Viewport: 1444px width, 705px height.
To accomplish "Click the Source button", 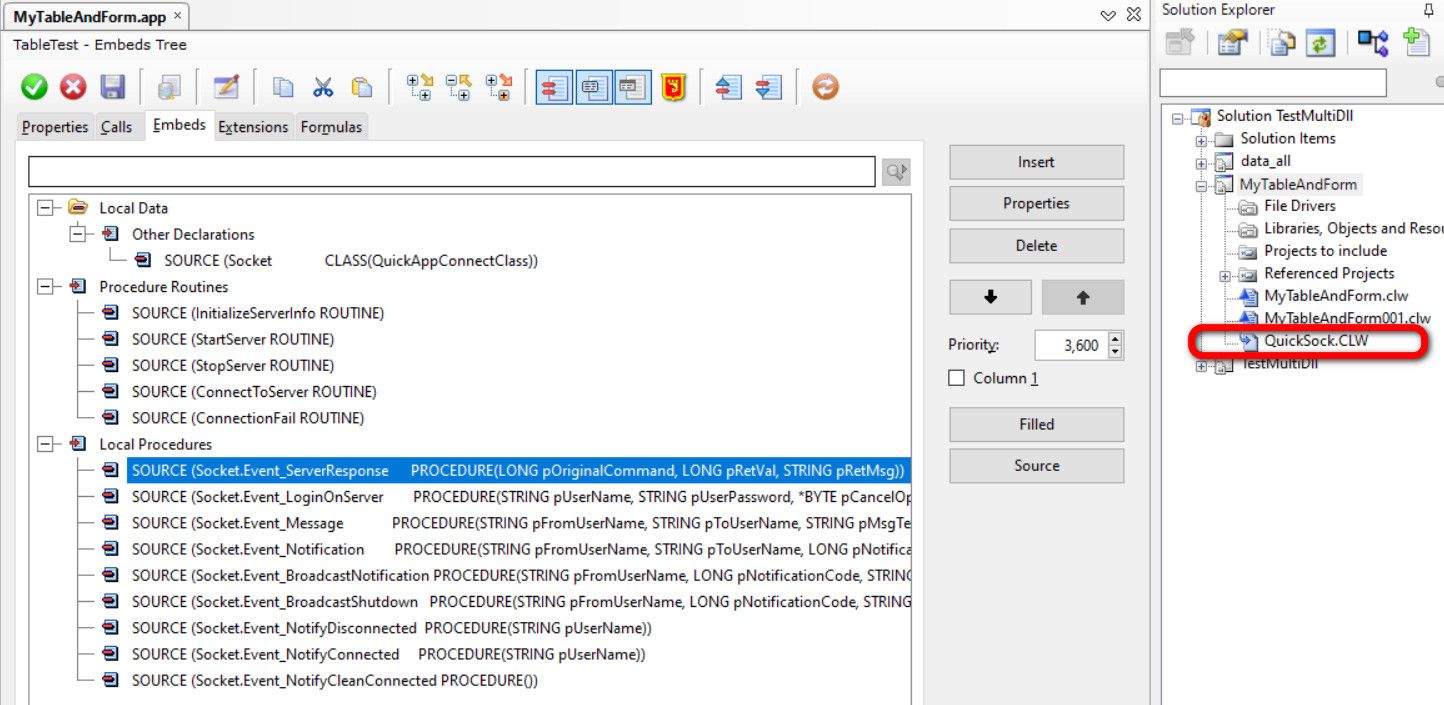I will point(1036,466).
